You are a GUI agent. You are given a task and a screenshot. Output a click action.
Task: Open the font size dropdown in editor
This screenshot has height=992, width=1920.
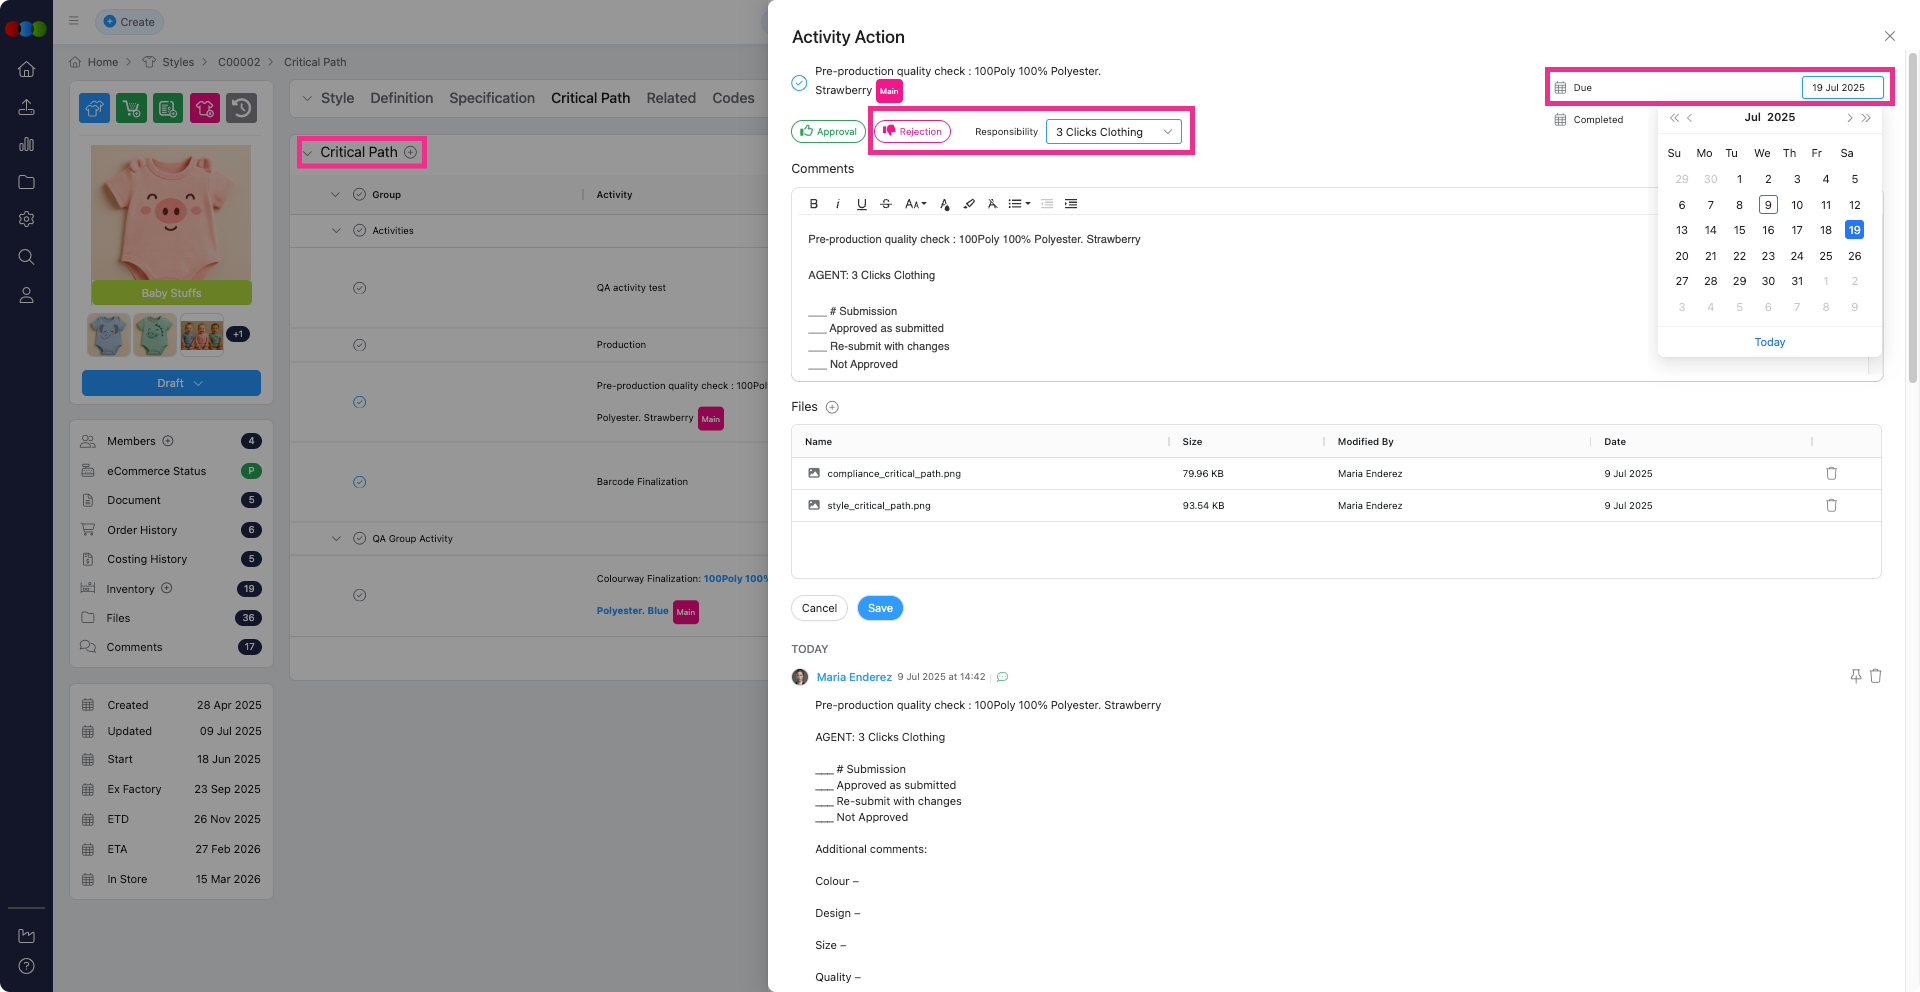[915, 204]
